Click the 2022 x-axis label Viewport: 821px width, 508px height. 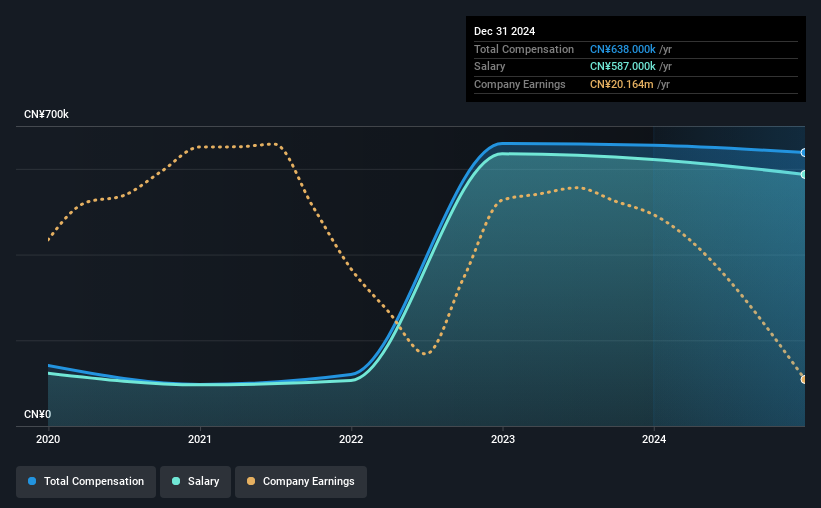[351, 439]
